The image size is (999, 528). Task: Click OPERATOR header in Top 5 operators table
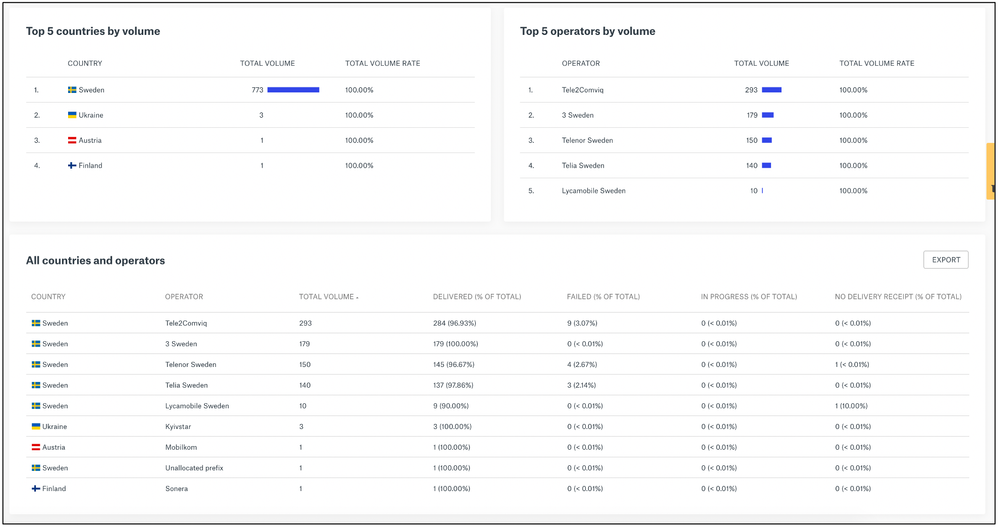580,64
